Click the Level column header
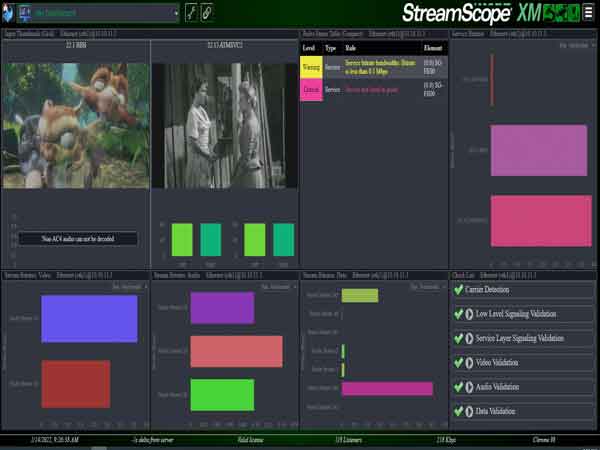The width and height of the screenshot is (600, 450). (308, 48)
